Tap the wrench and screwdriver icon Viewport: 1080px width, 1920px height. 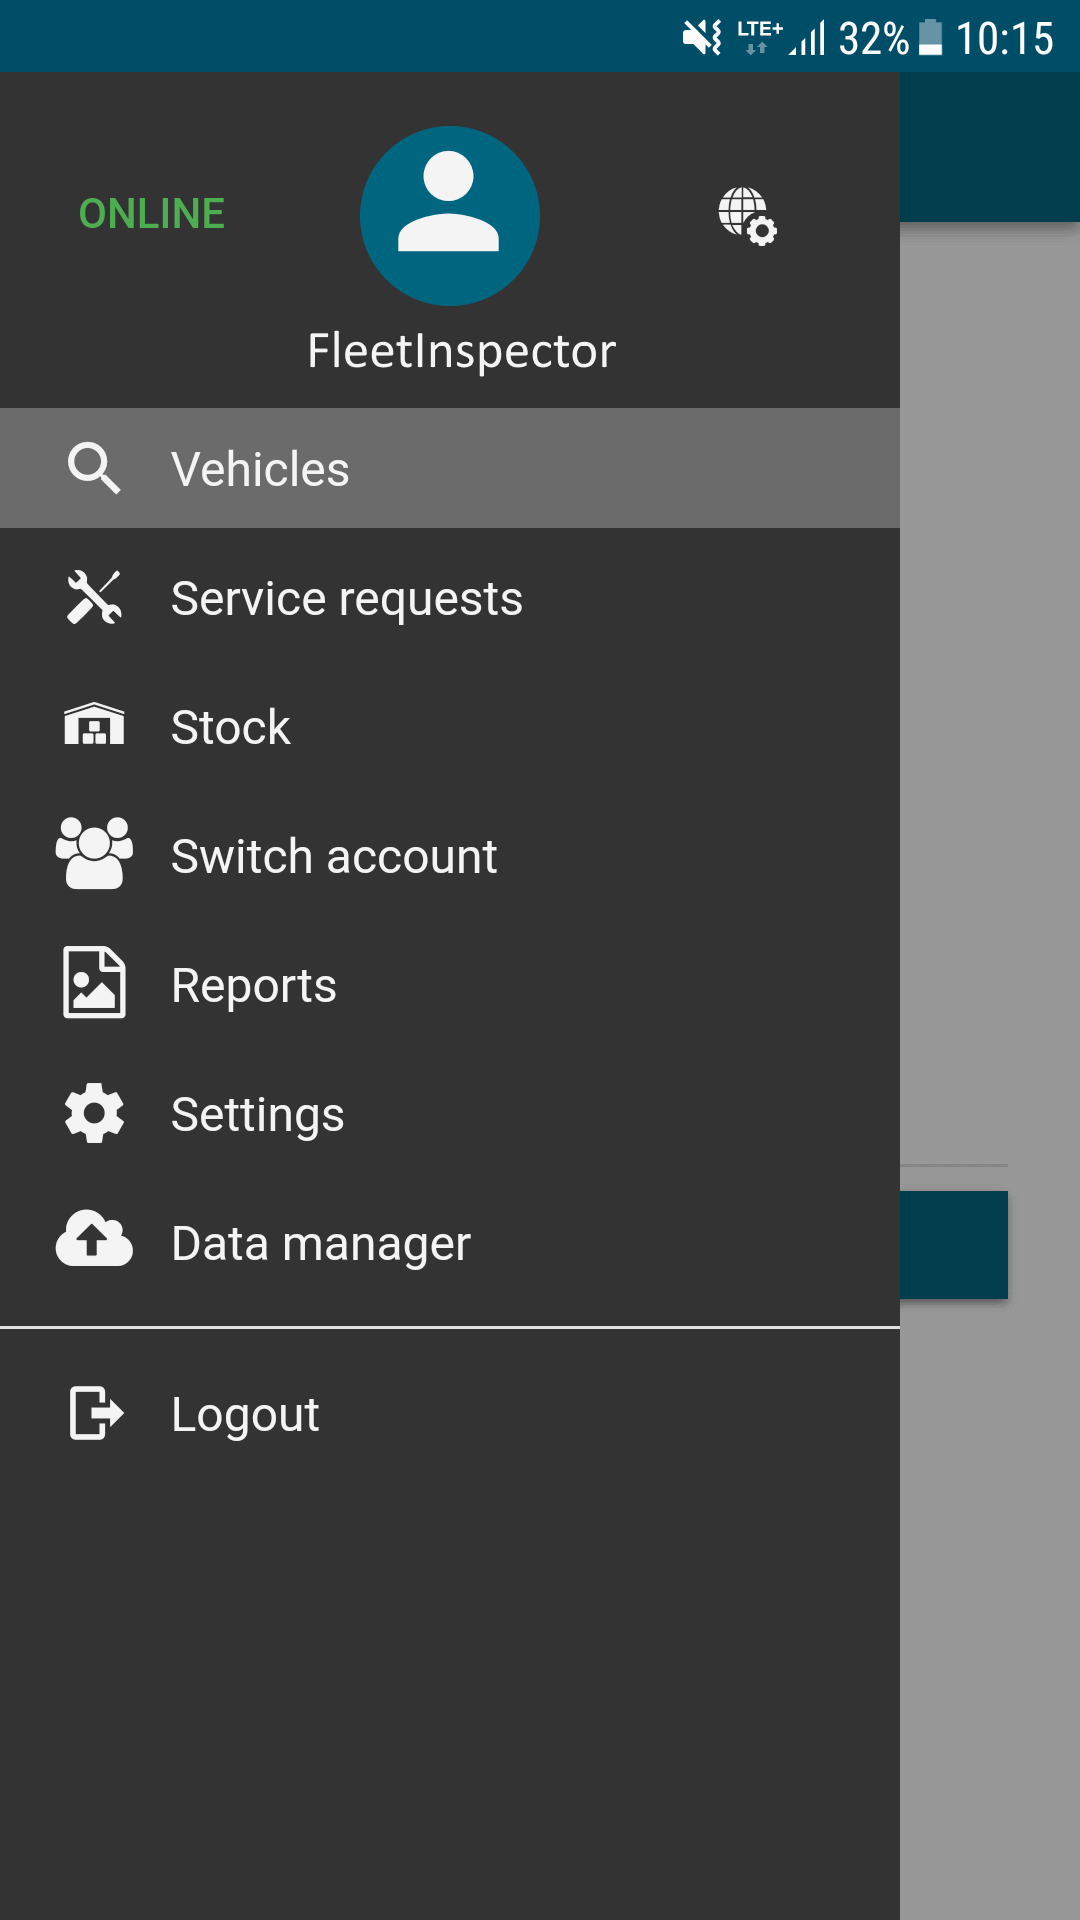tap(94, 598)
